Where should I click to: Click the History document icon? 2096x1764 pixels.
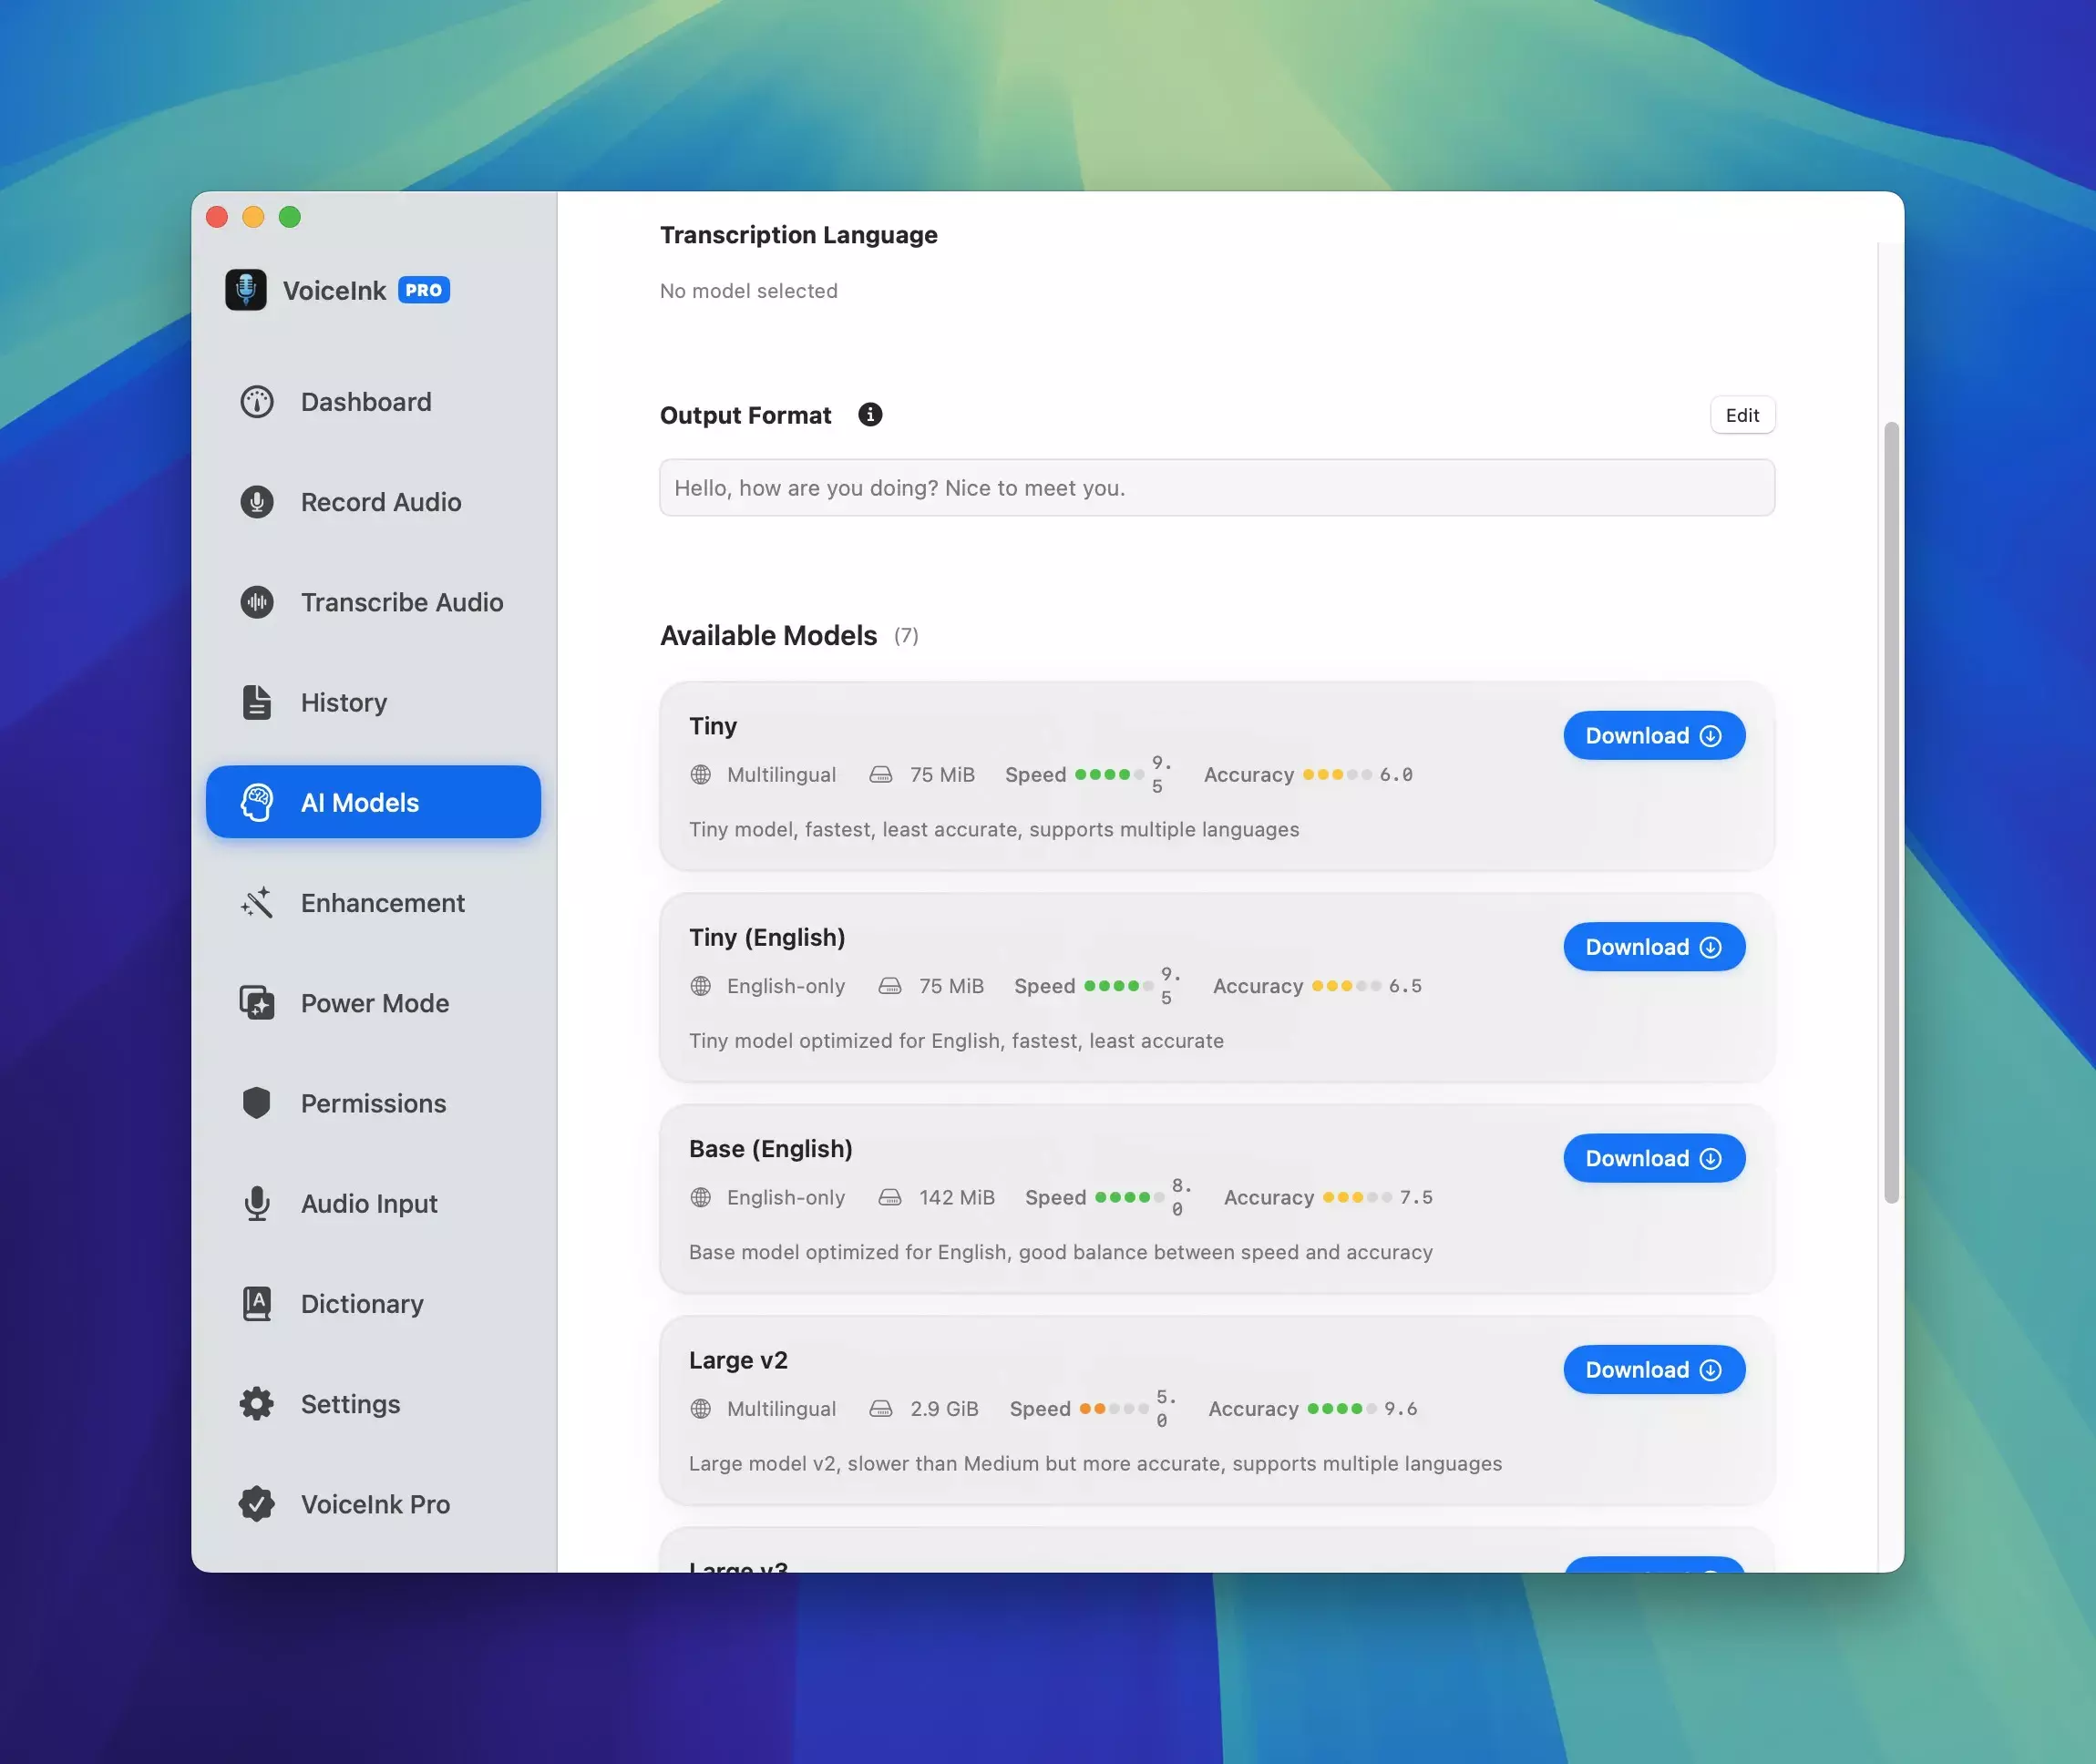257,702
